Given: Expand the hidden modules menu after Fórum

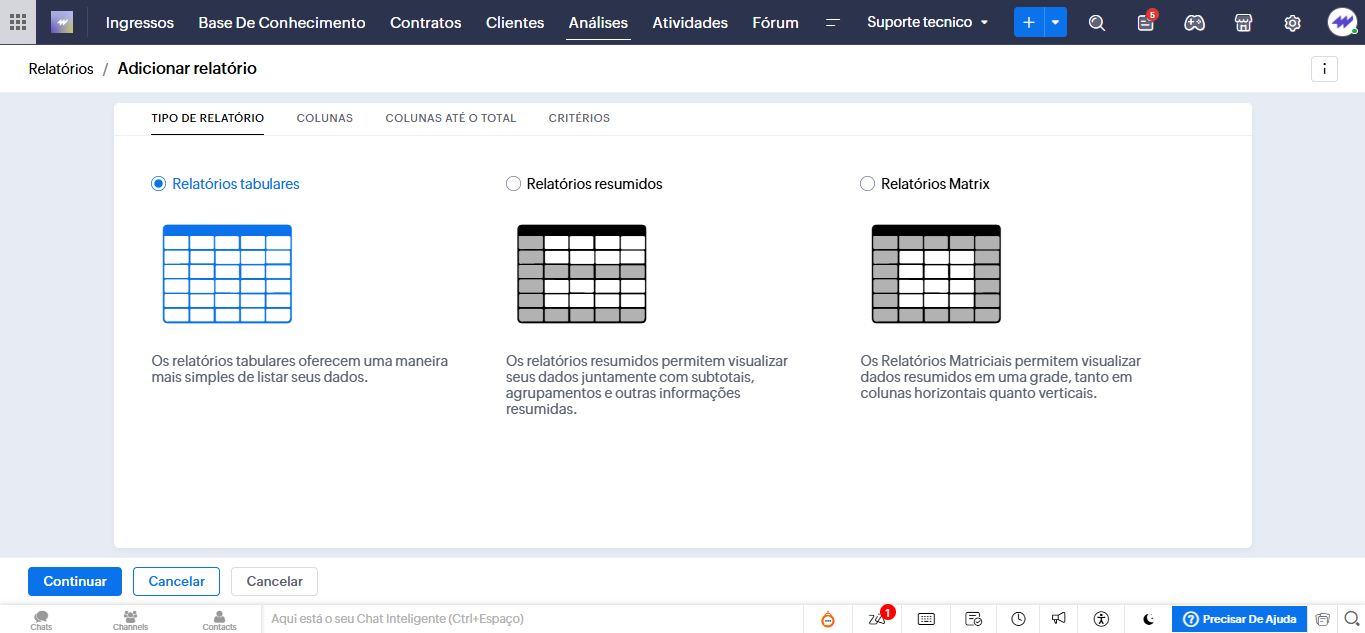Looking at the screenshot, I should click(x=832, y=22).
